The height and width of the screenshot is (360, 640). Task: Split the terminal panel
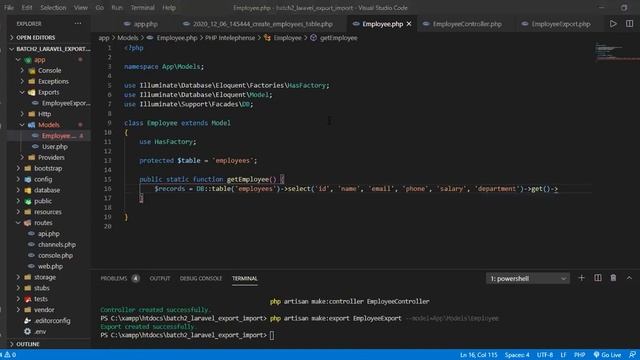pos(598,278)
